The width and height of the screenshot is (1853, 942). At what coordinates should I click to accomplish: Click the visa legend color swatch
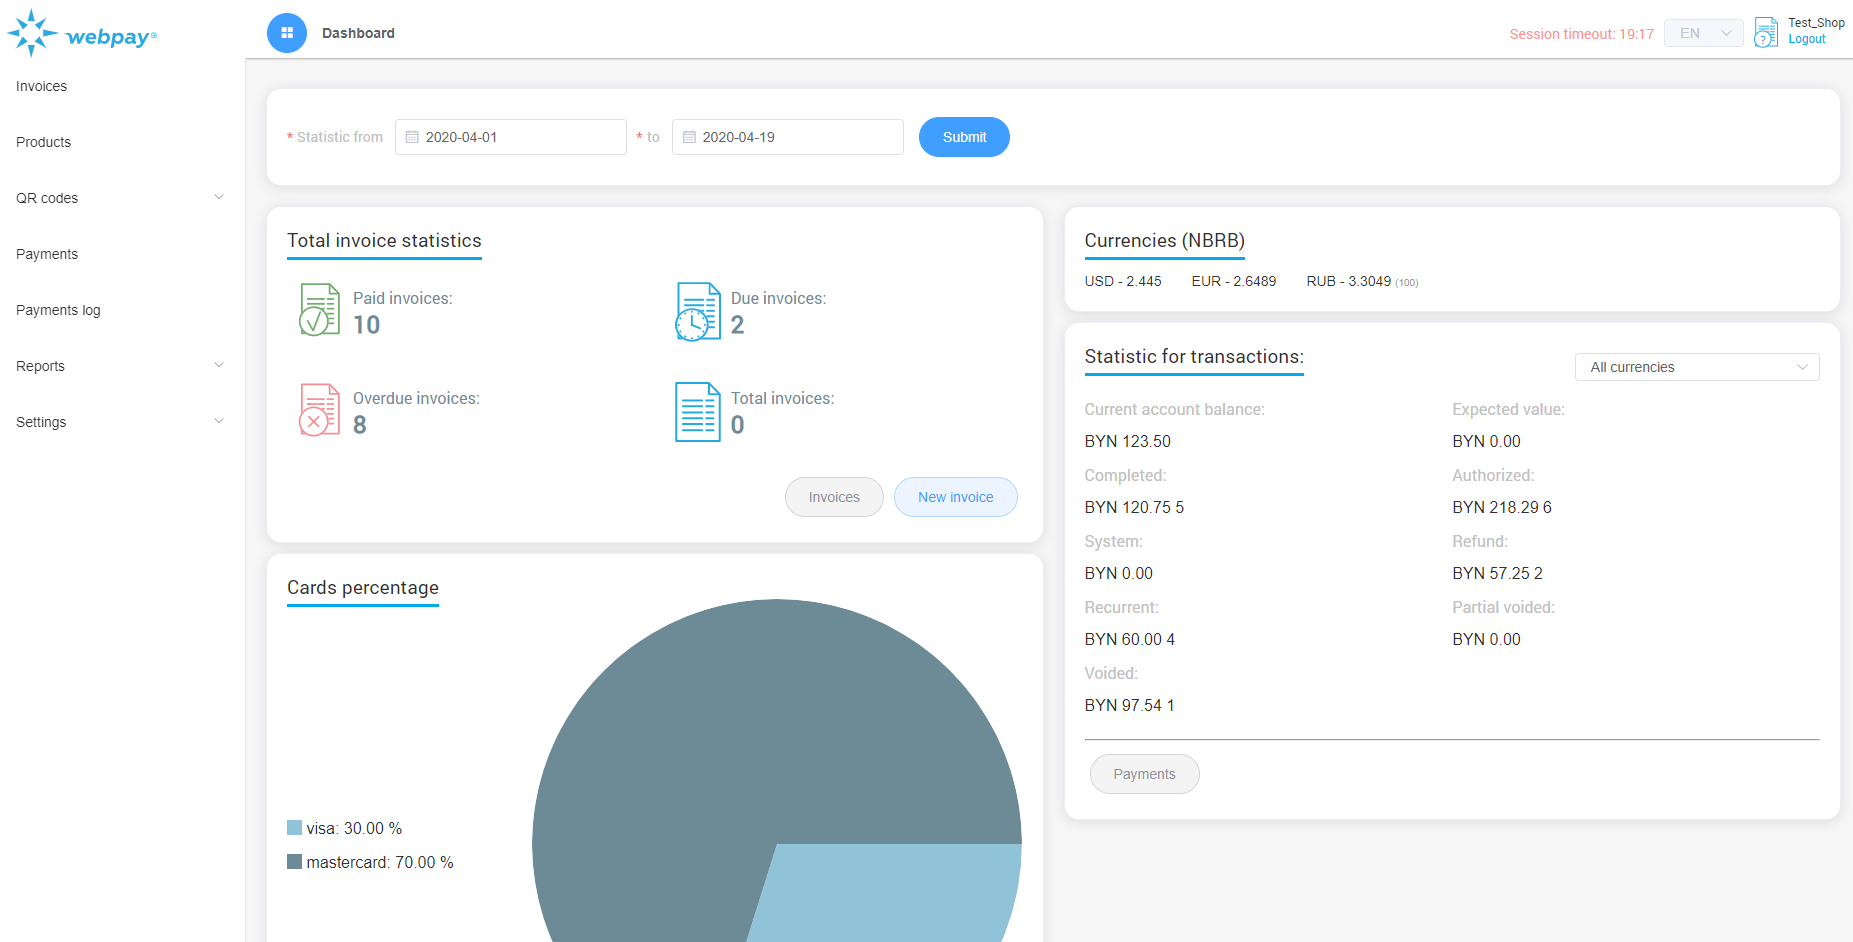pyautogui.click(x=294, y=828)
